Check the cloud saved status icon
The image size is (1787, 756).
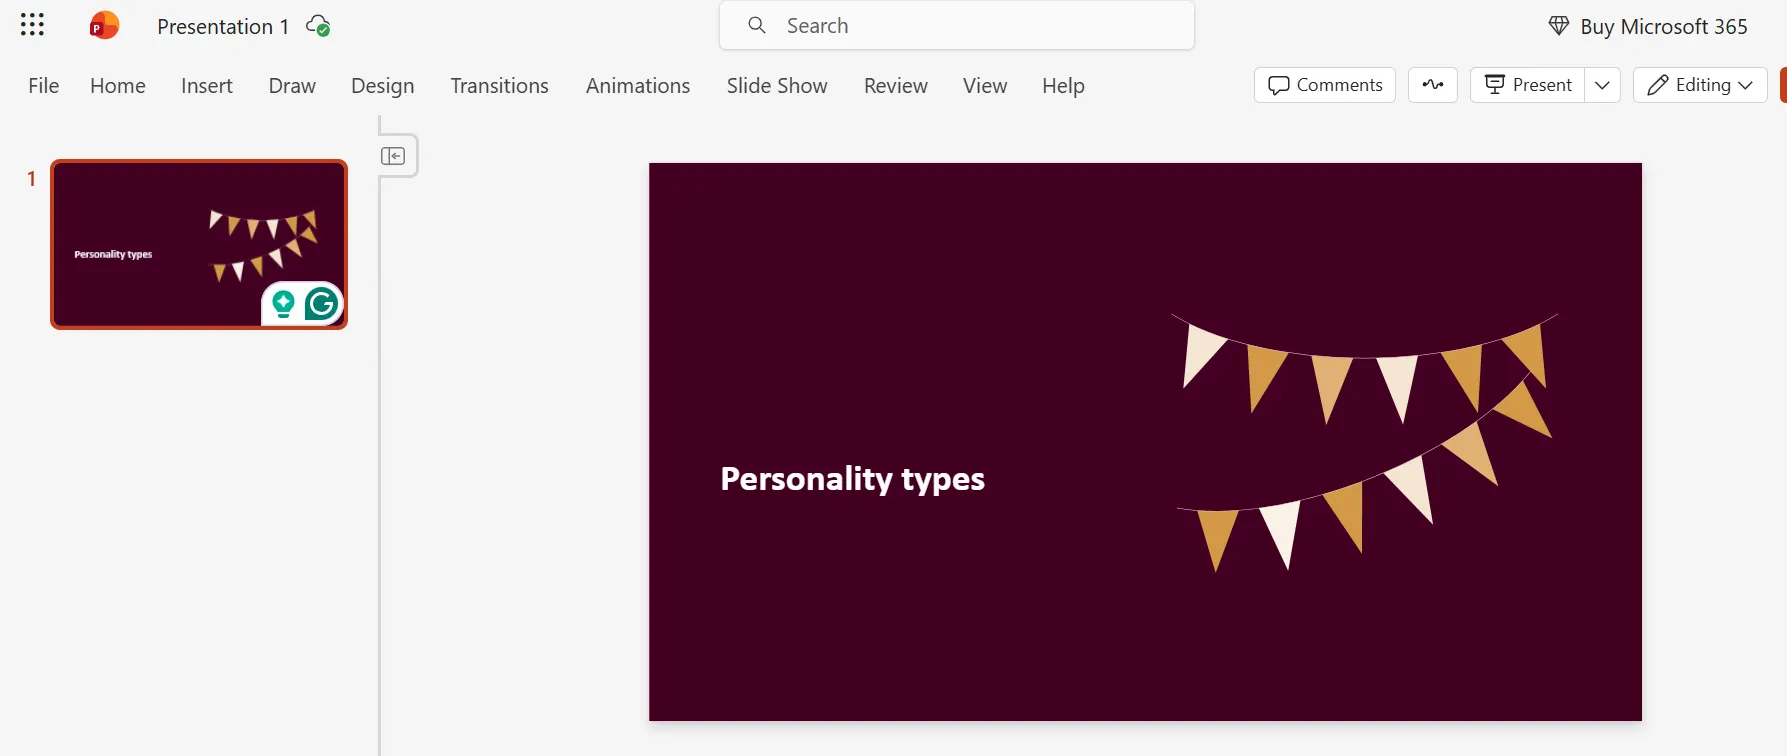pyautogui.click(x=318, y=26)
